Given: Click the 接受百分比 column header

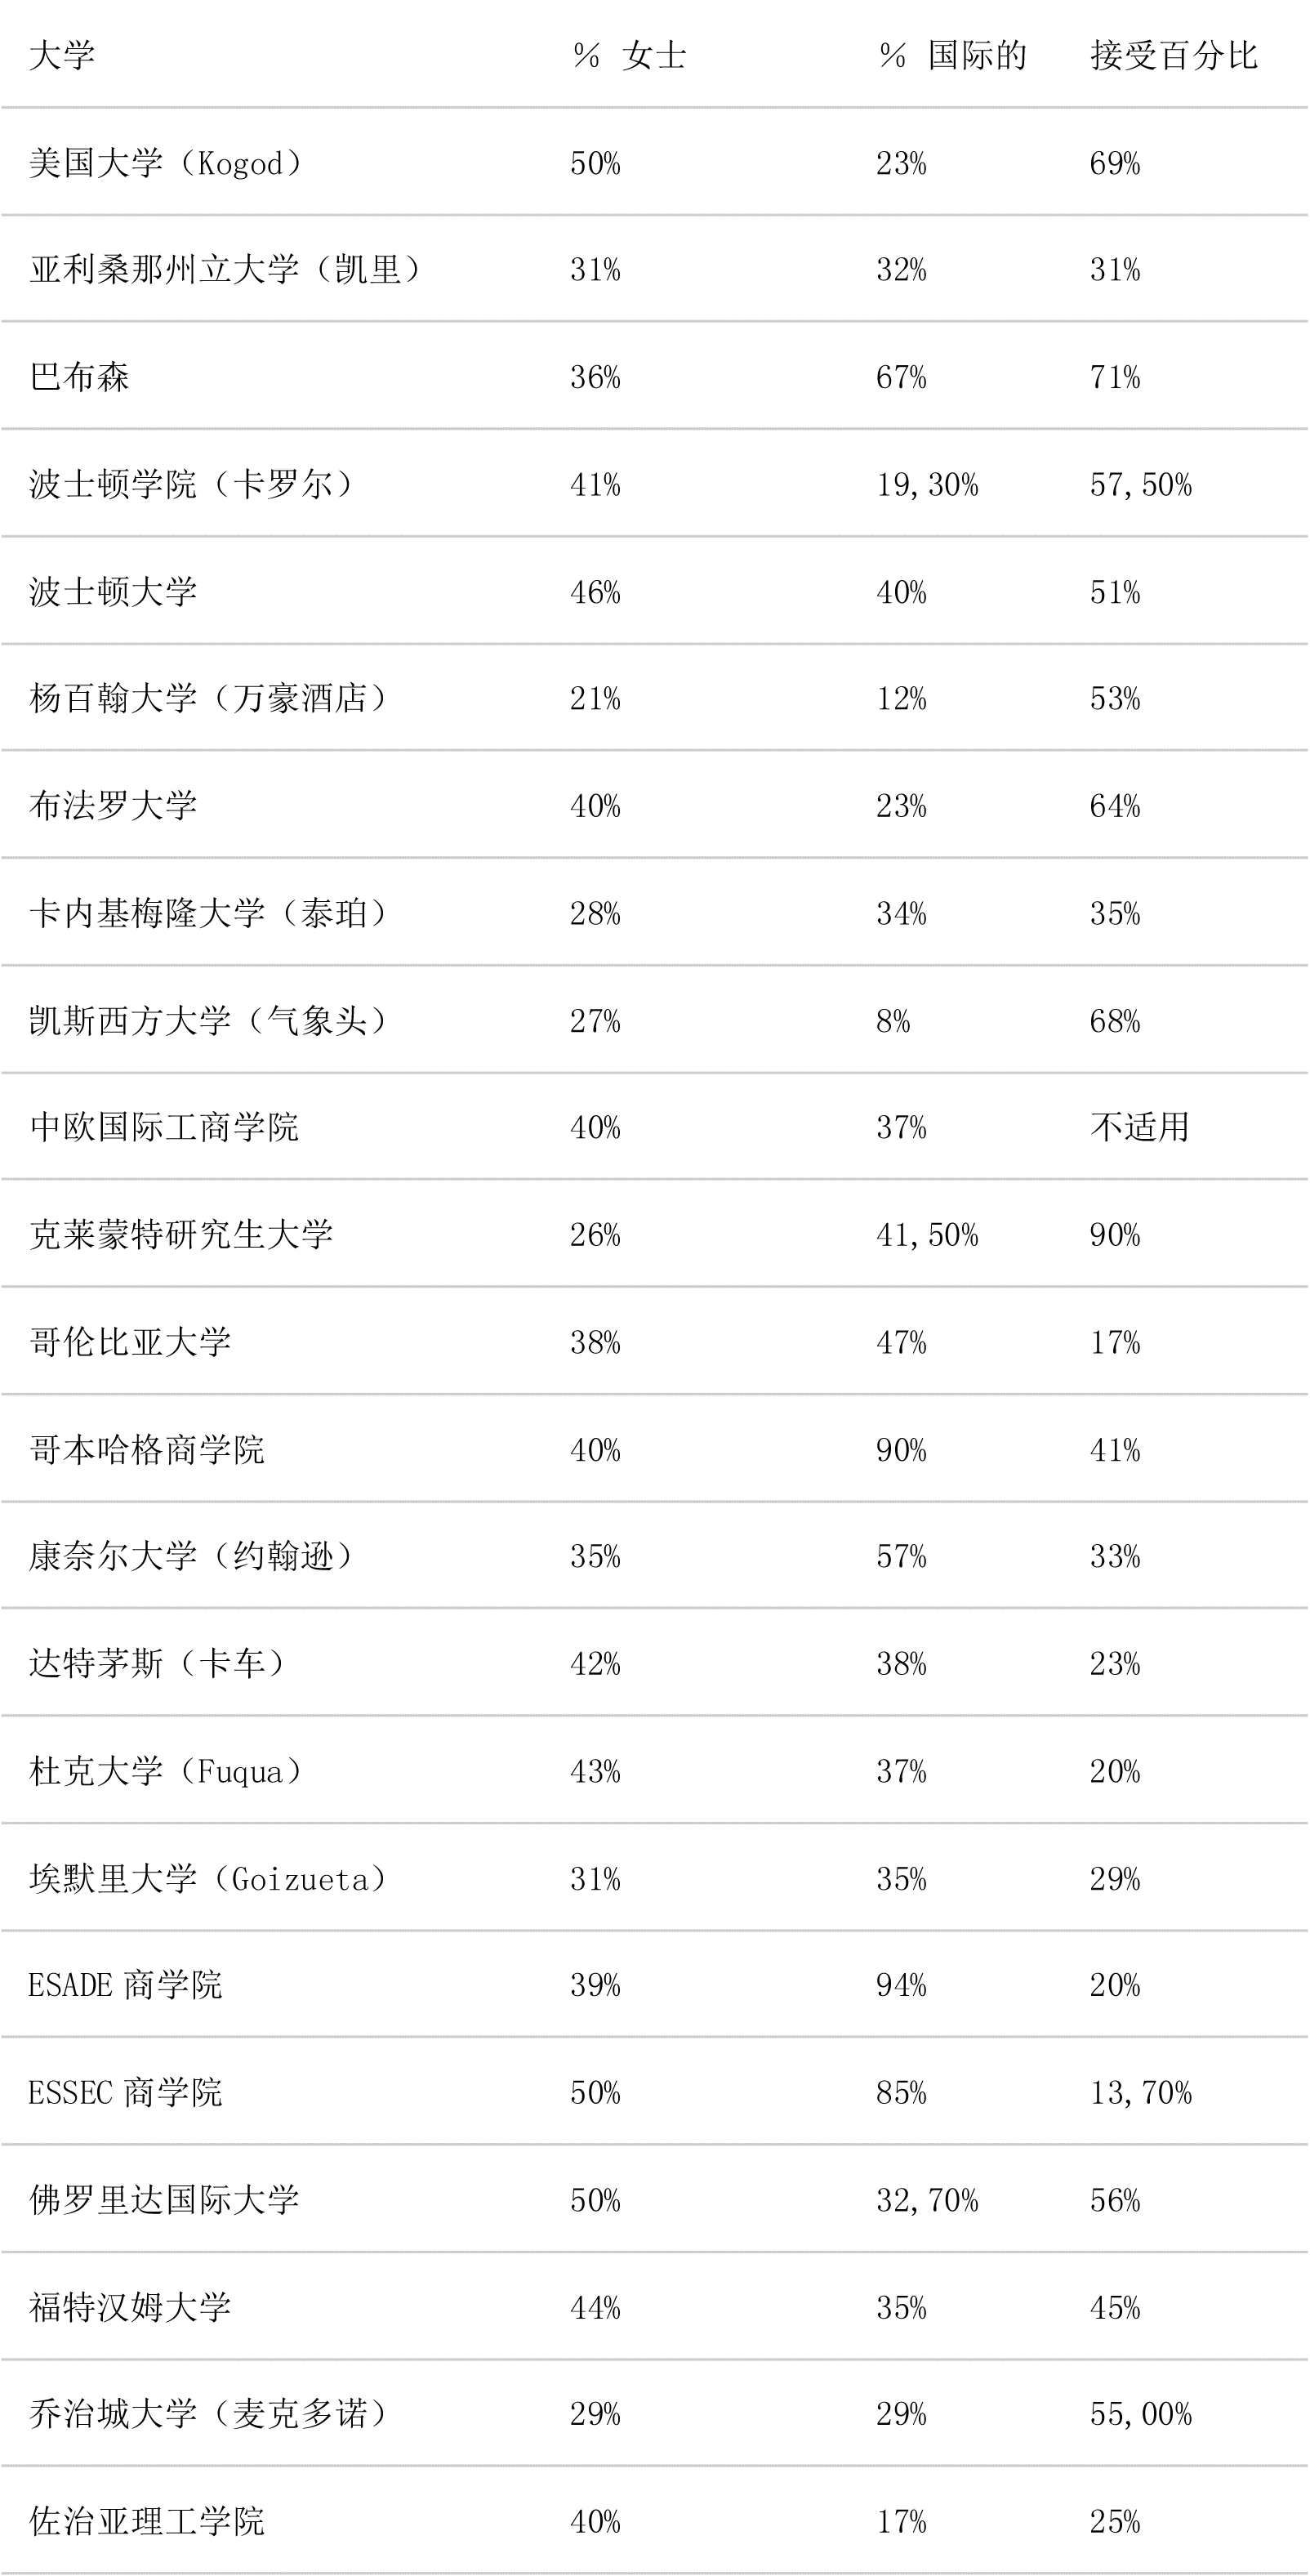Looking at the screenshot, I should click(x=1174, y=55).
